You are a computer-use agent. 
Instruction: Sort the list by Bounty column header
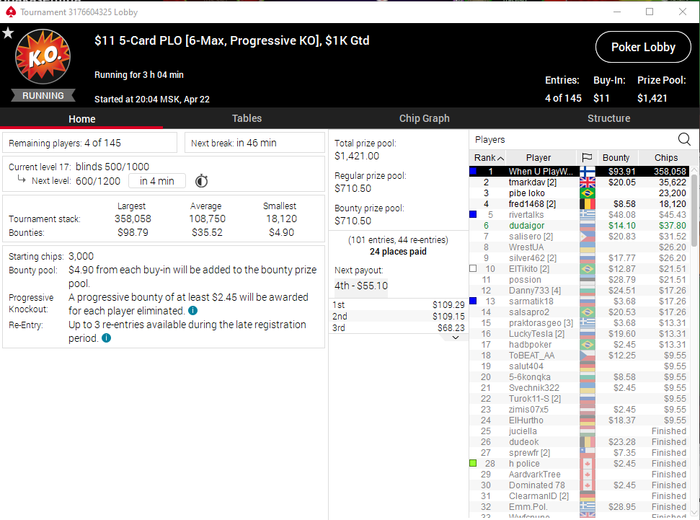(616, 158)
